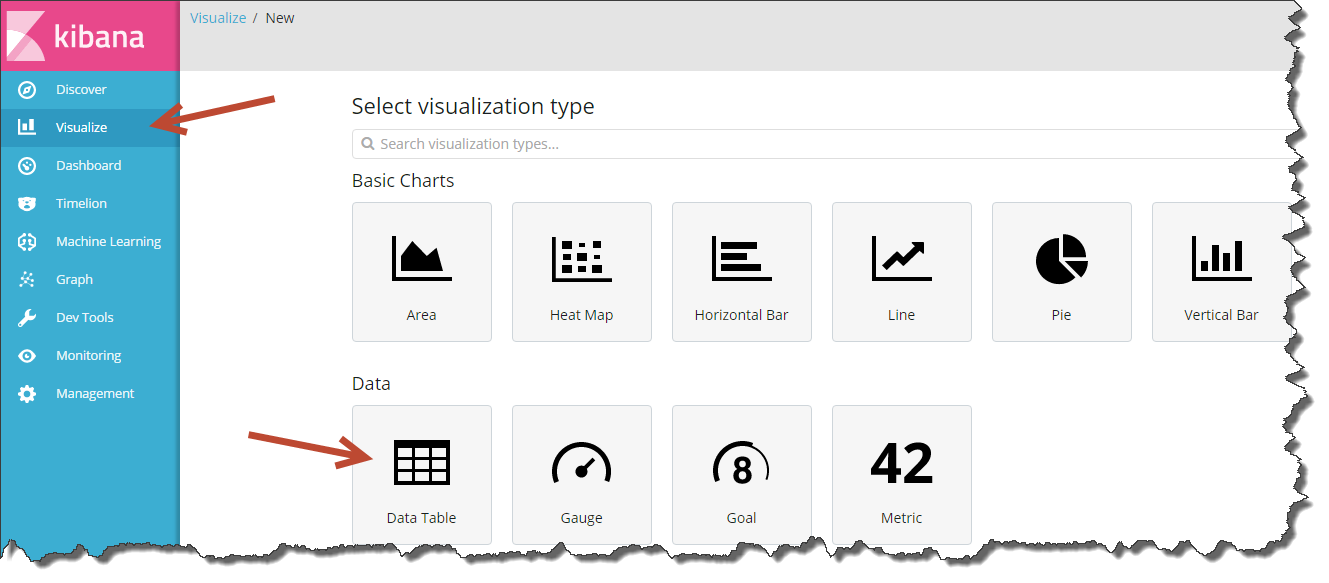1329x583 pixels.
Task: Click the Visualize breadcrumb link
Action: [x=218, y=18]
